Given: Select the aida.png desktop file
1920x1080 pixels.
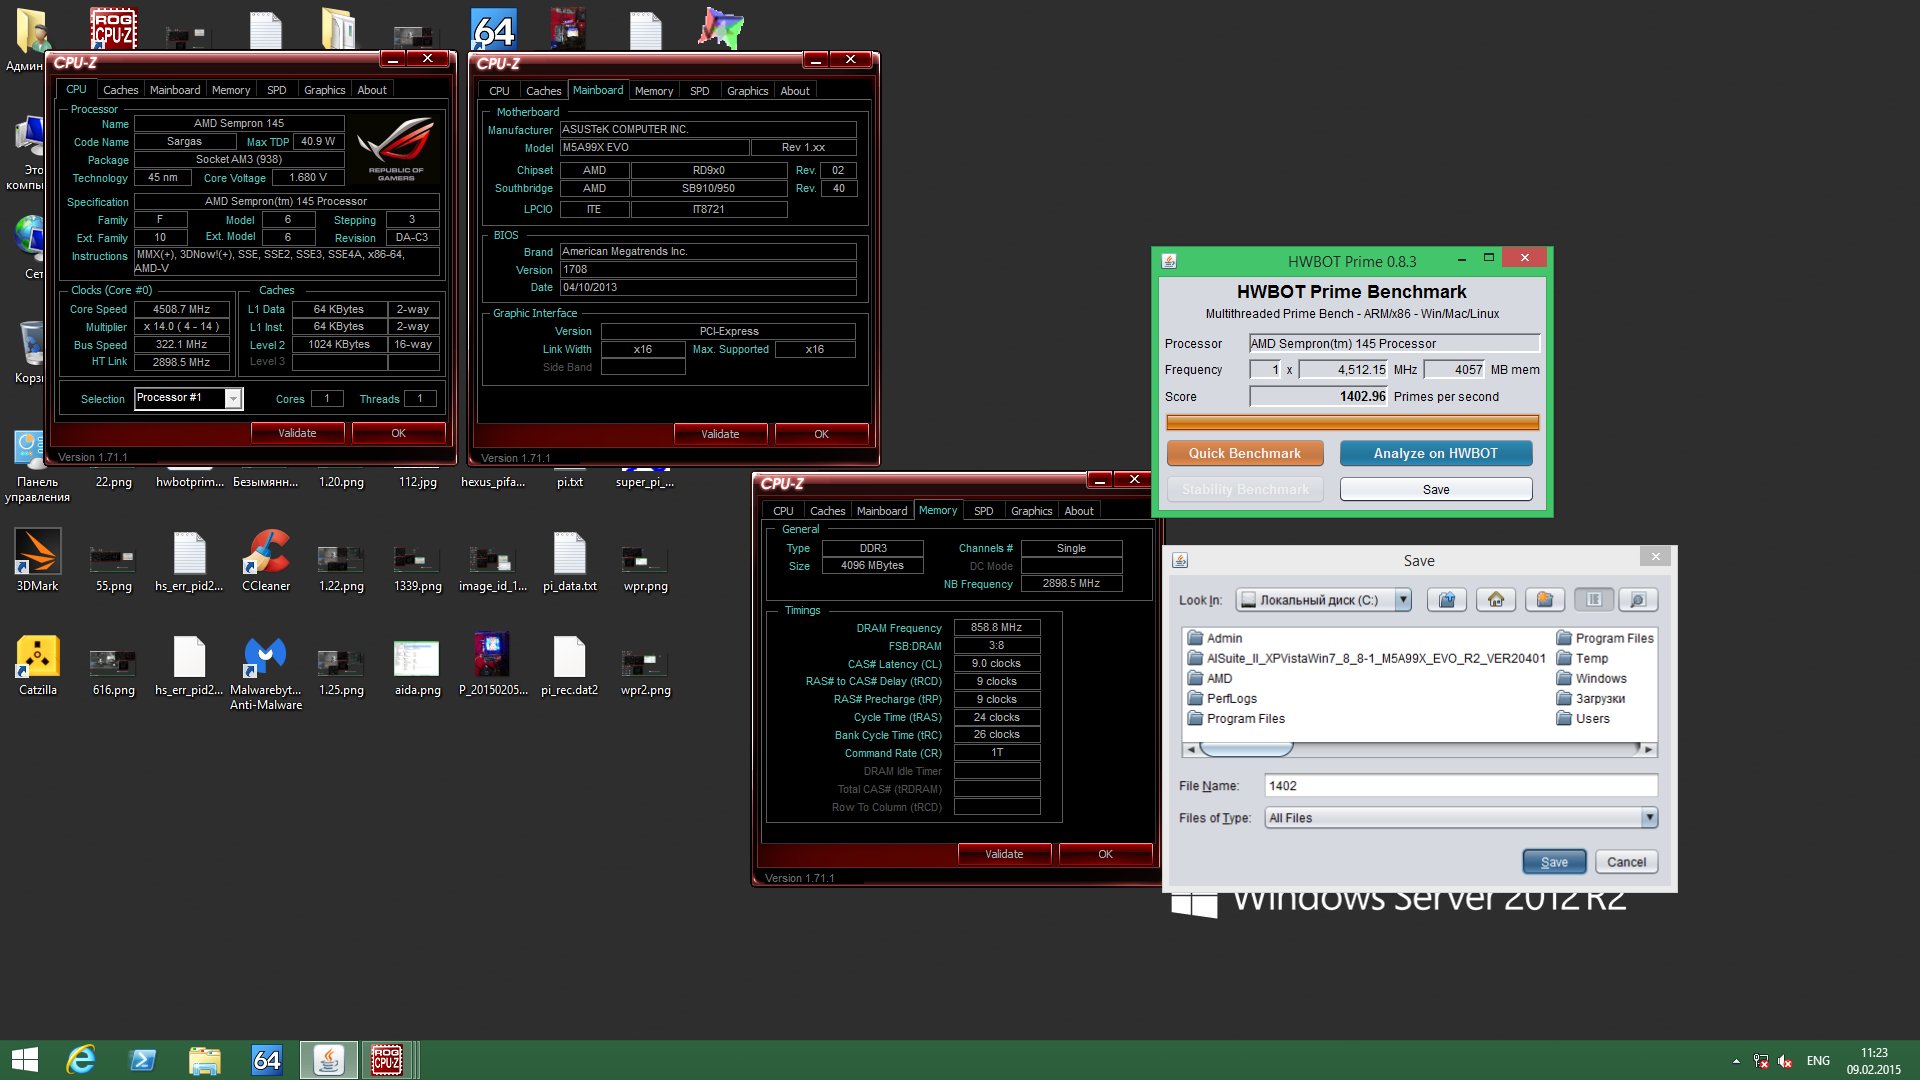Looking at the screenshot, I should pyautogui.click(x=417, y=668).
